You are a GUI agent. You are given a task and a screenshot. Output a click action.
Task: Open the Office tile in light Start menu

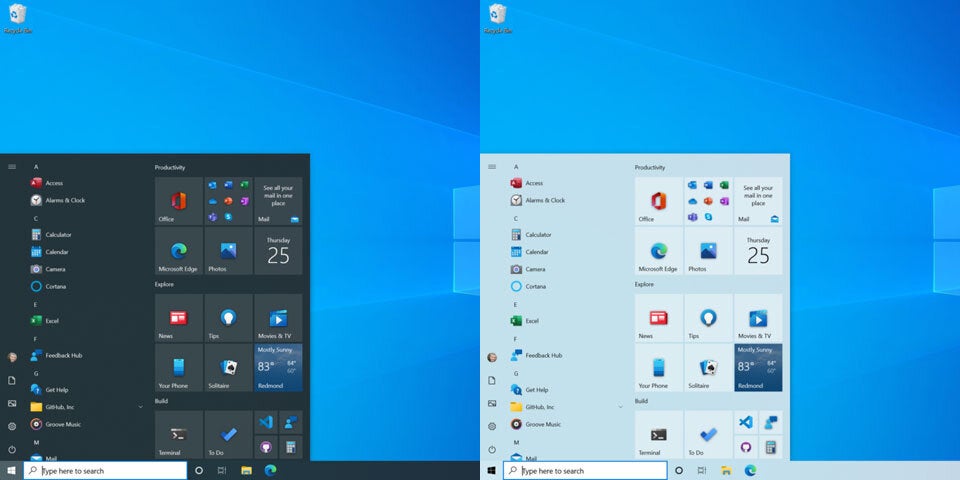pos(659,201)
